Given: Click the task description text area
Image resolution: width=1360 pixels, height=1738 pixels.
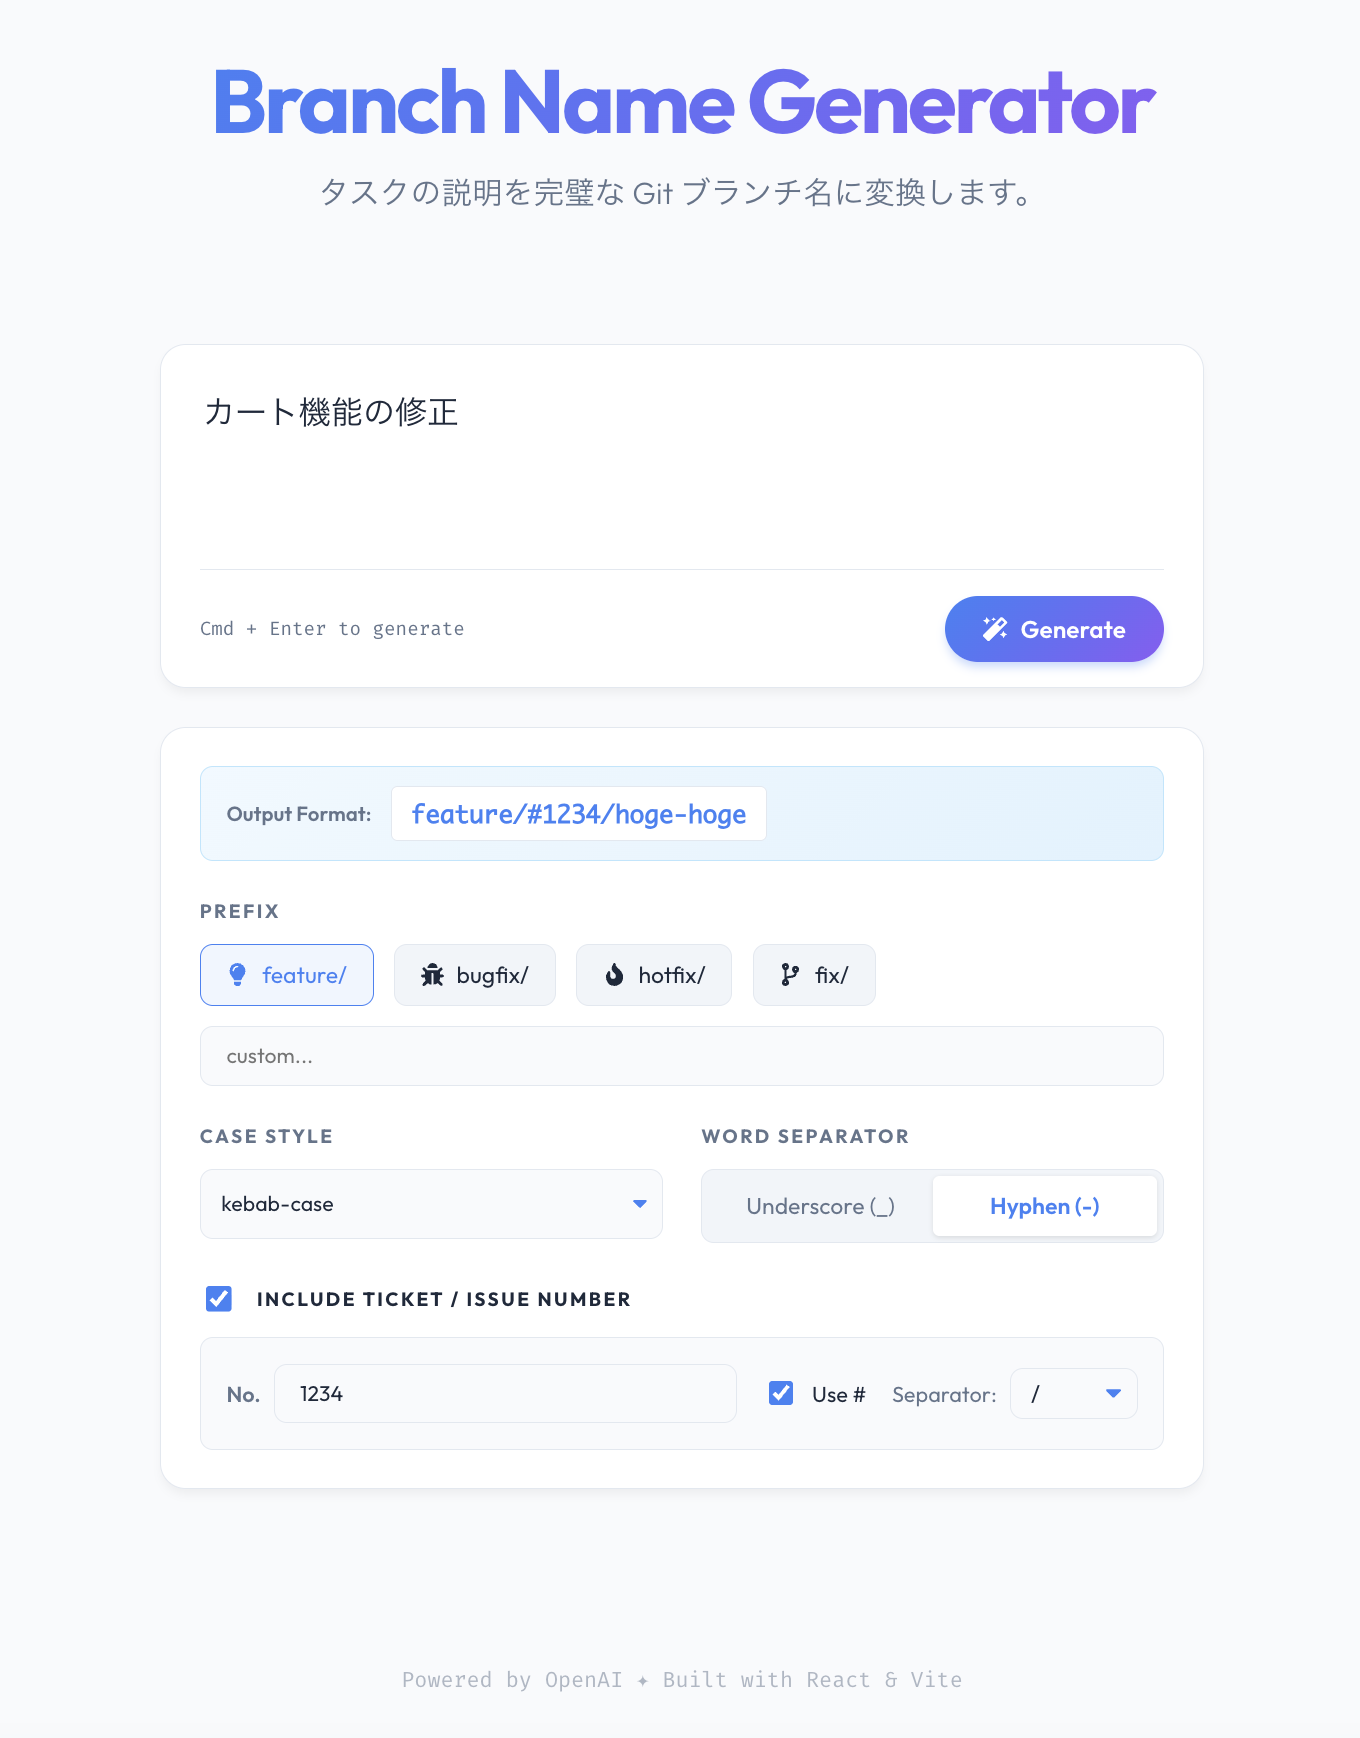Looking at the screenshot, I should [x=682, y=470].
